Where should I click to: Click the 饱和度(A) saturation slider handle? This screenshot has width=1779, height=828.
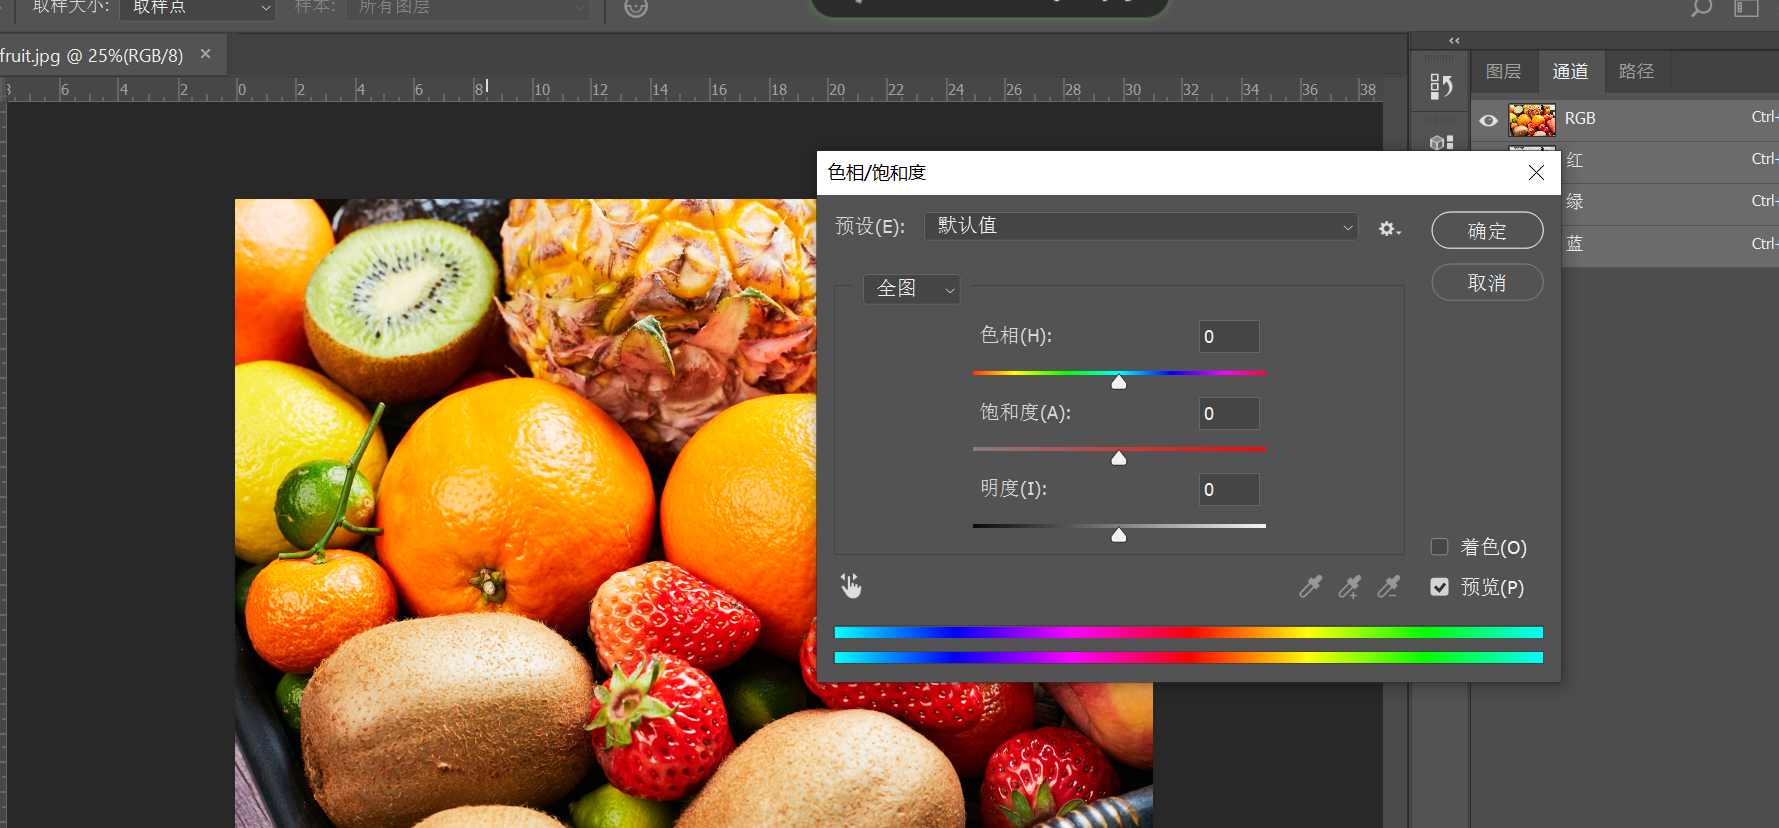coord(1119,458)
